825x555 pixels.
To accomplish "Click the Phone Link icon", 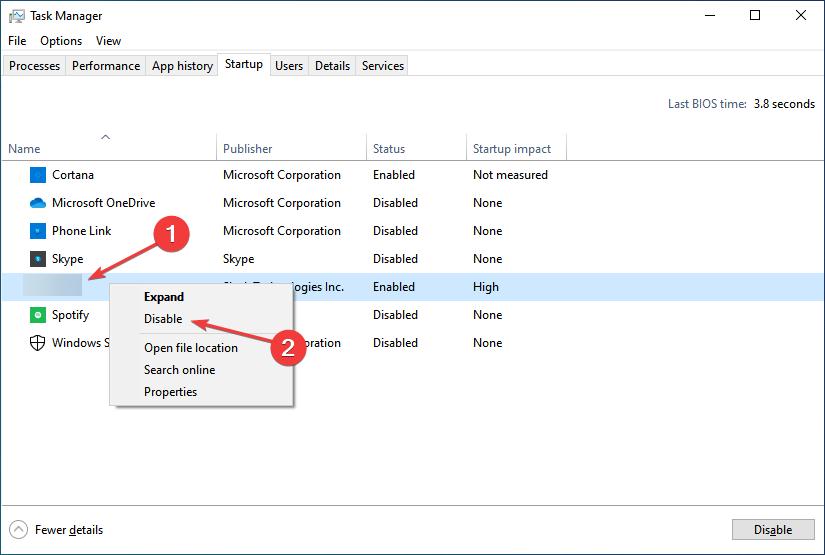I will coord(38,231).
